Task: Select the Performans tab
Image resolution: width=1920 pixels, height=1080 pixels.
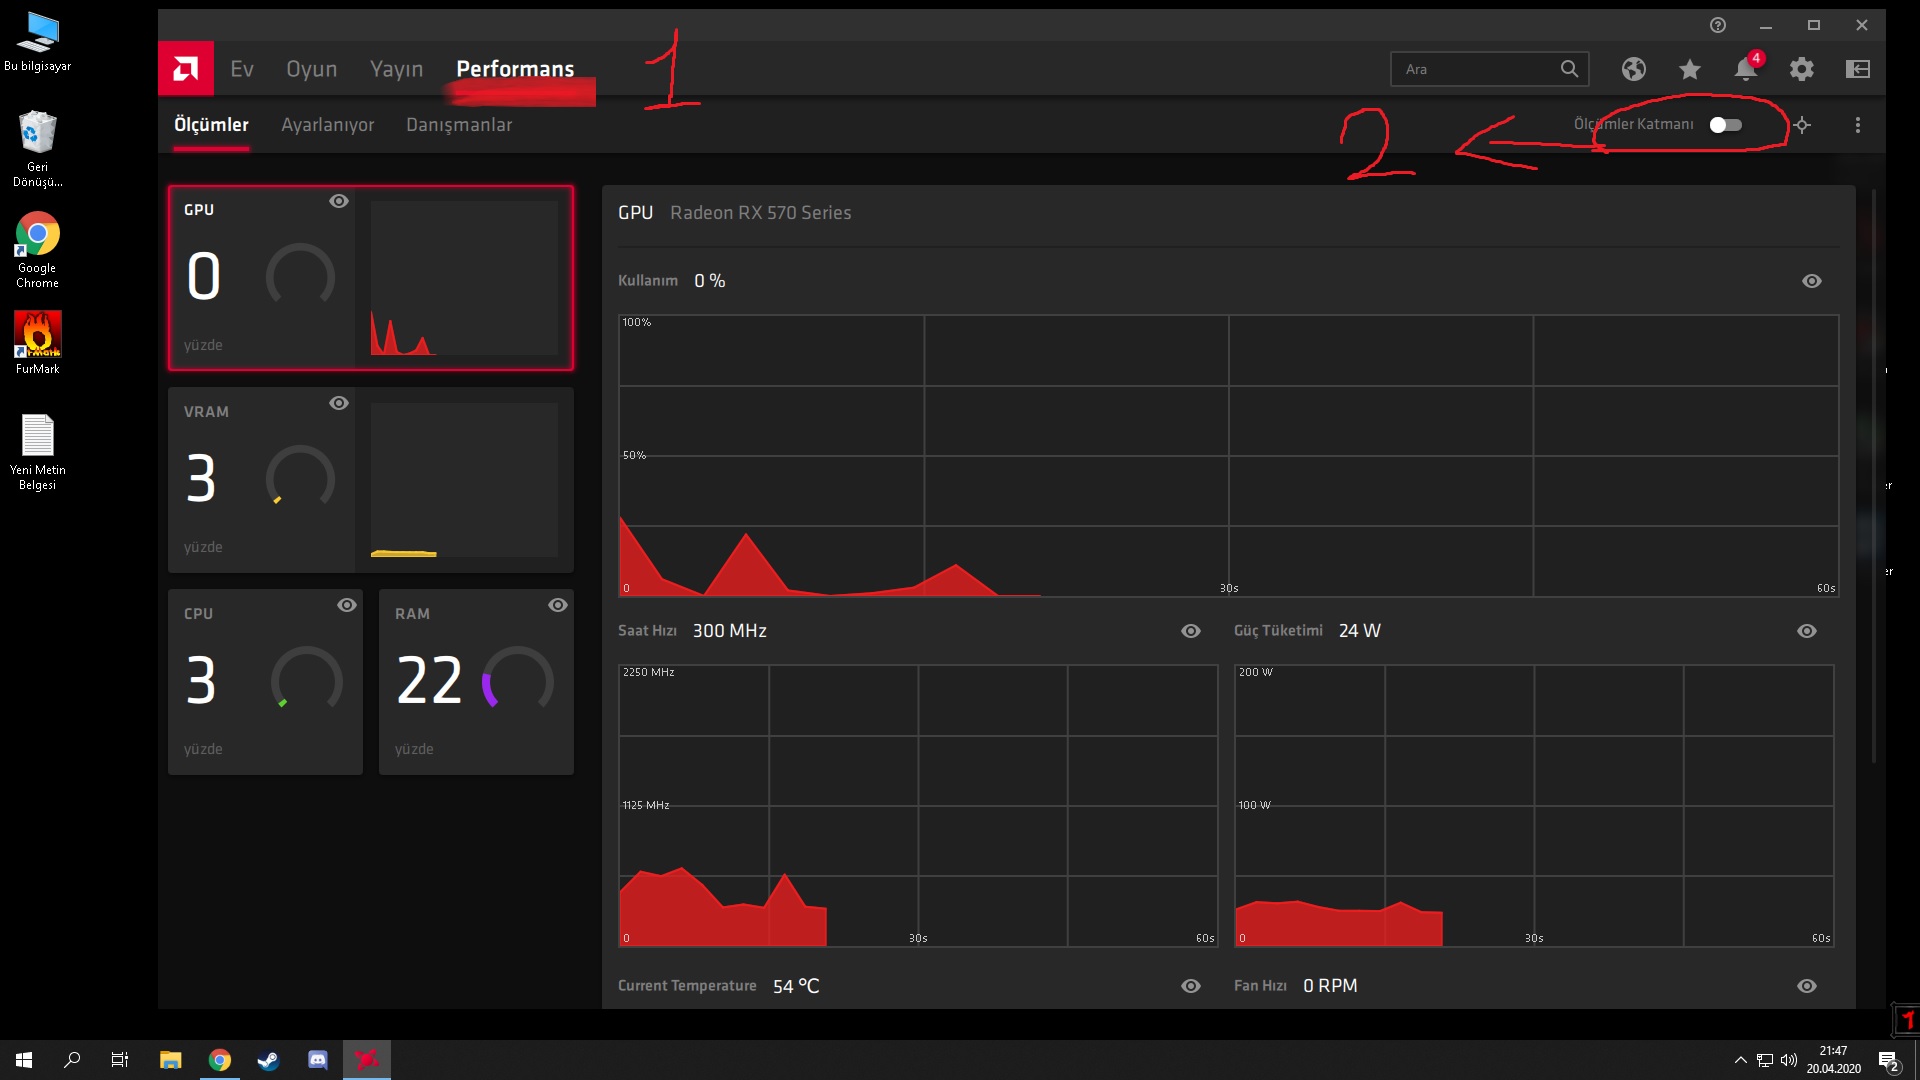Action: tap(516, 69)
